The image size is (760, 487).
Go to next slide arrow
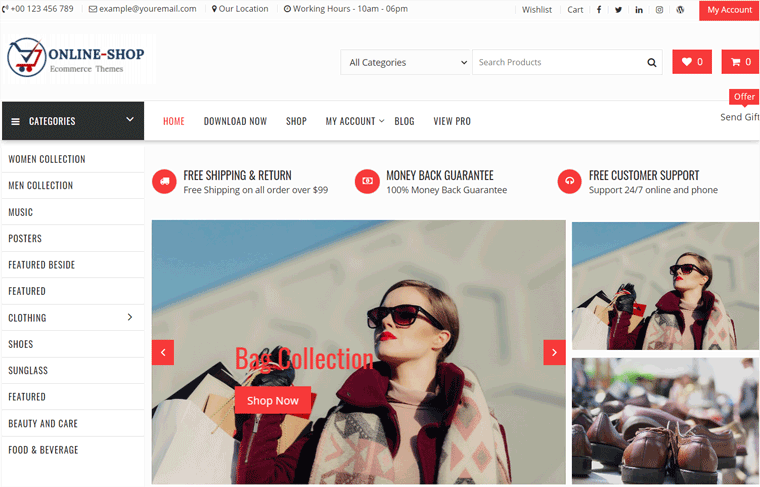[554, 353]
